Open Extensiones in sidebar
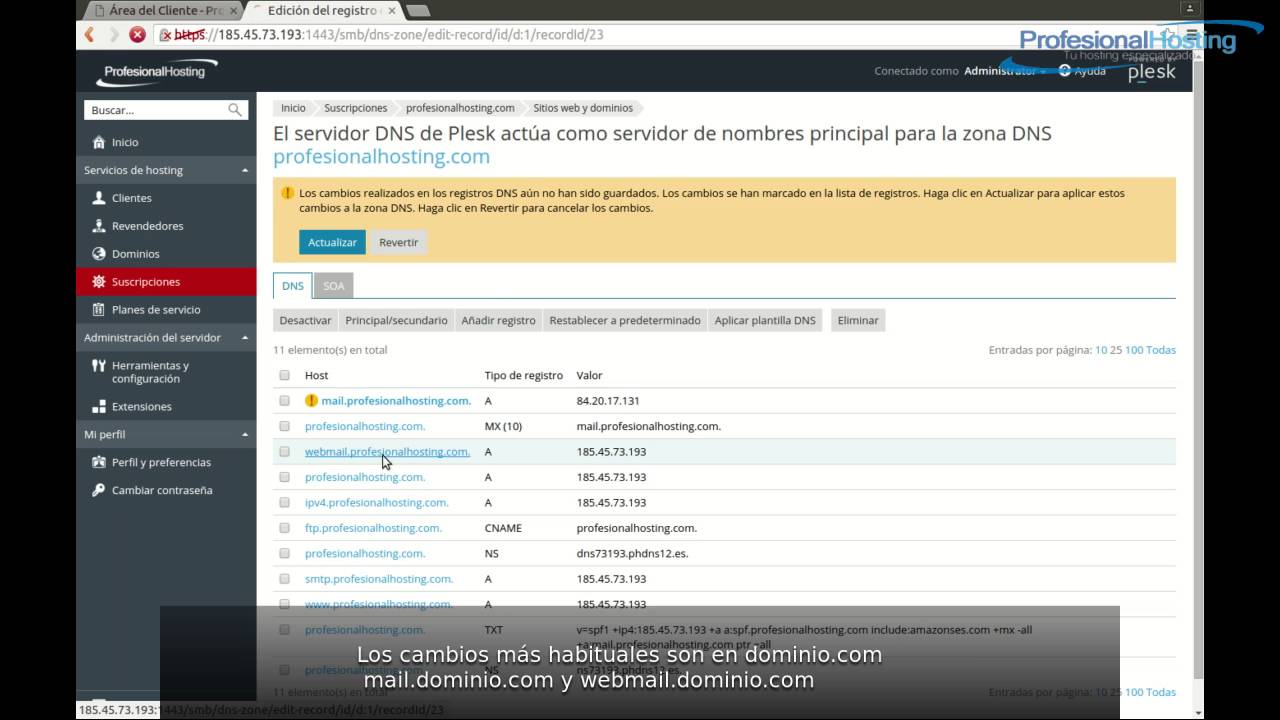 pos(141,407)
